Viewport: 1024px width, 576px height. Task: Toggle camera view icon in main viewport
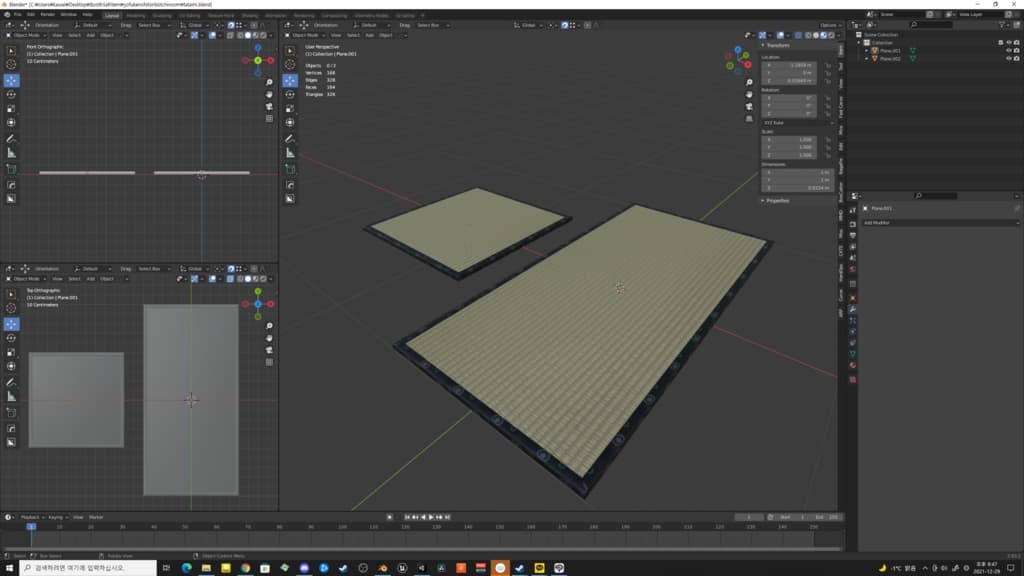(x=748, y=107)
